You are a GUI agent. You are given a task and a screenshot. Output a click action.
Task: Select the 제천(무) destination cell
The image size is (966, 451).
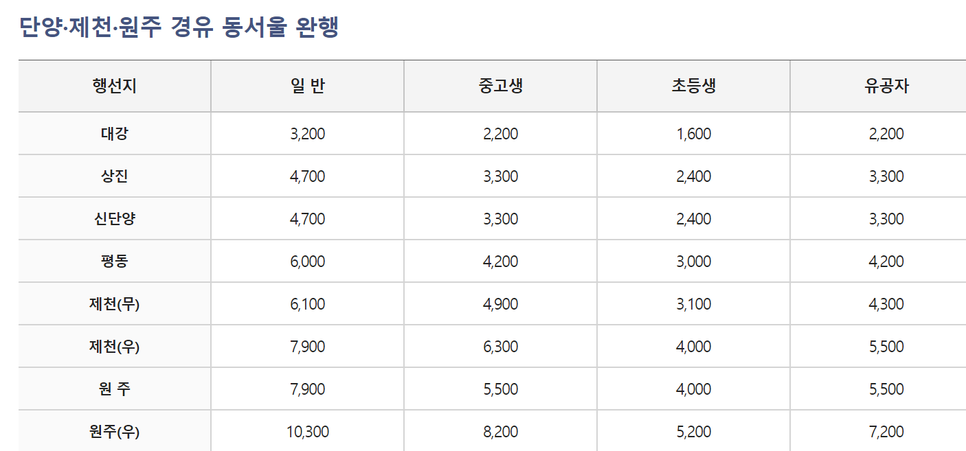tap(115, 304)
